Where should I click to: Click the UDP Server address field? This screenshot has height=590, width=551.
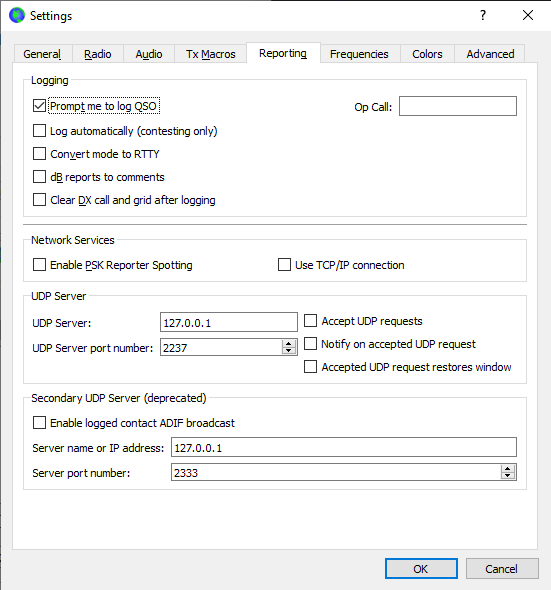click(229, 322)
